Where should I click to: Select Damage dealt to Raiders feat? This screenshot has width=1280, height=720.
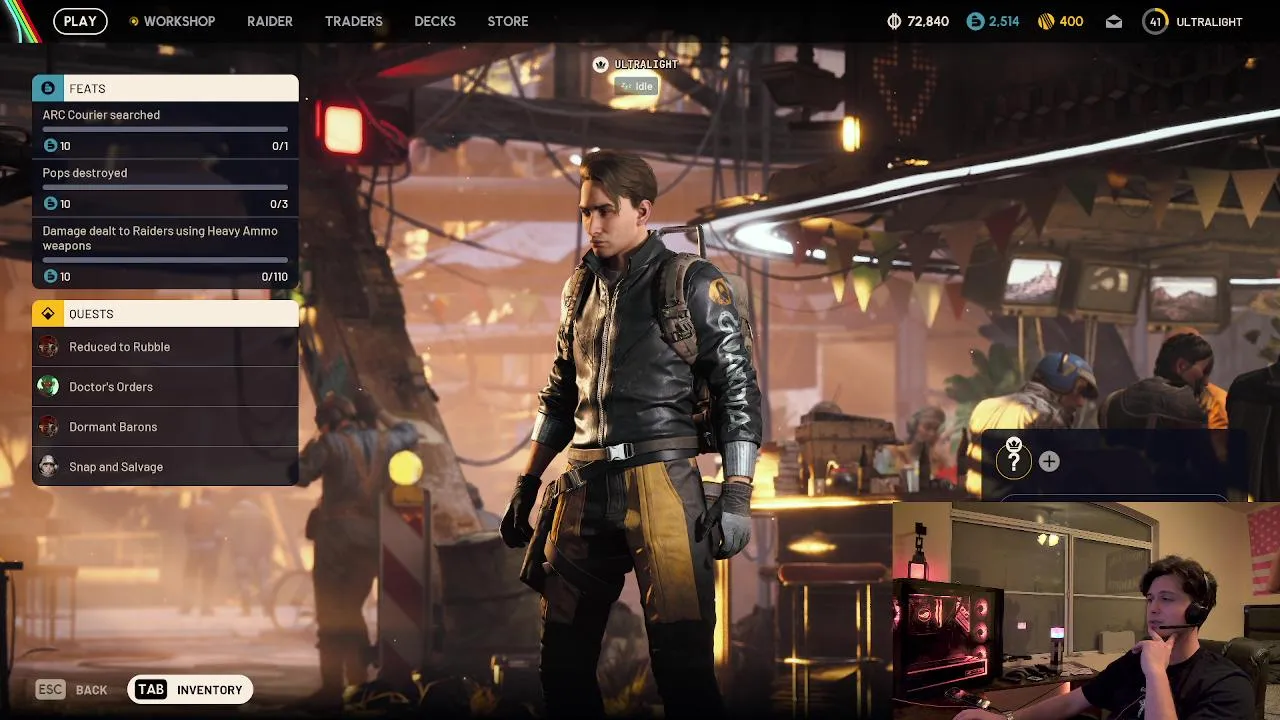click(165, 253)
